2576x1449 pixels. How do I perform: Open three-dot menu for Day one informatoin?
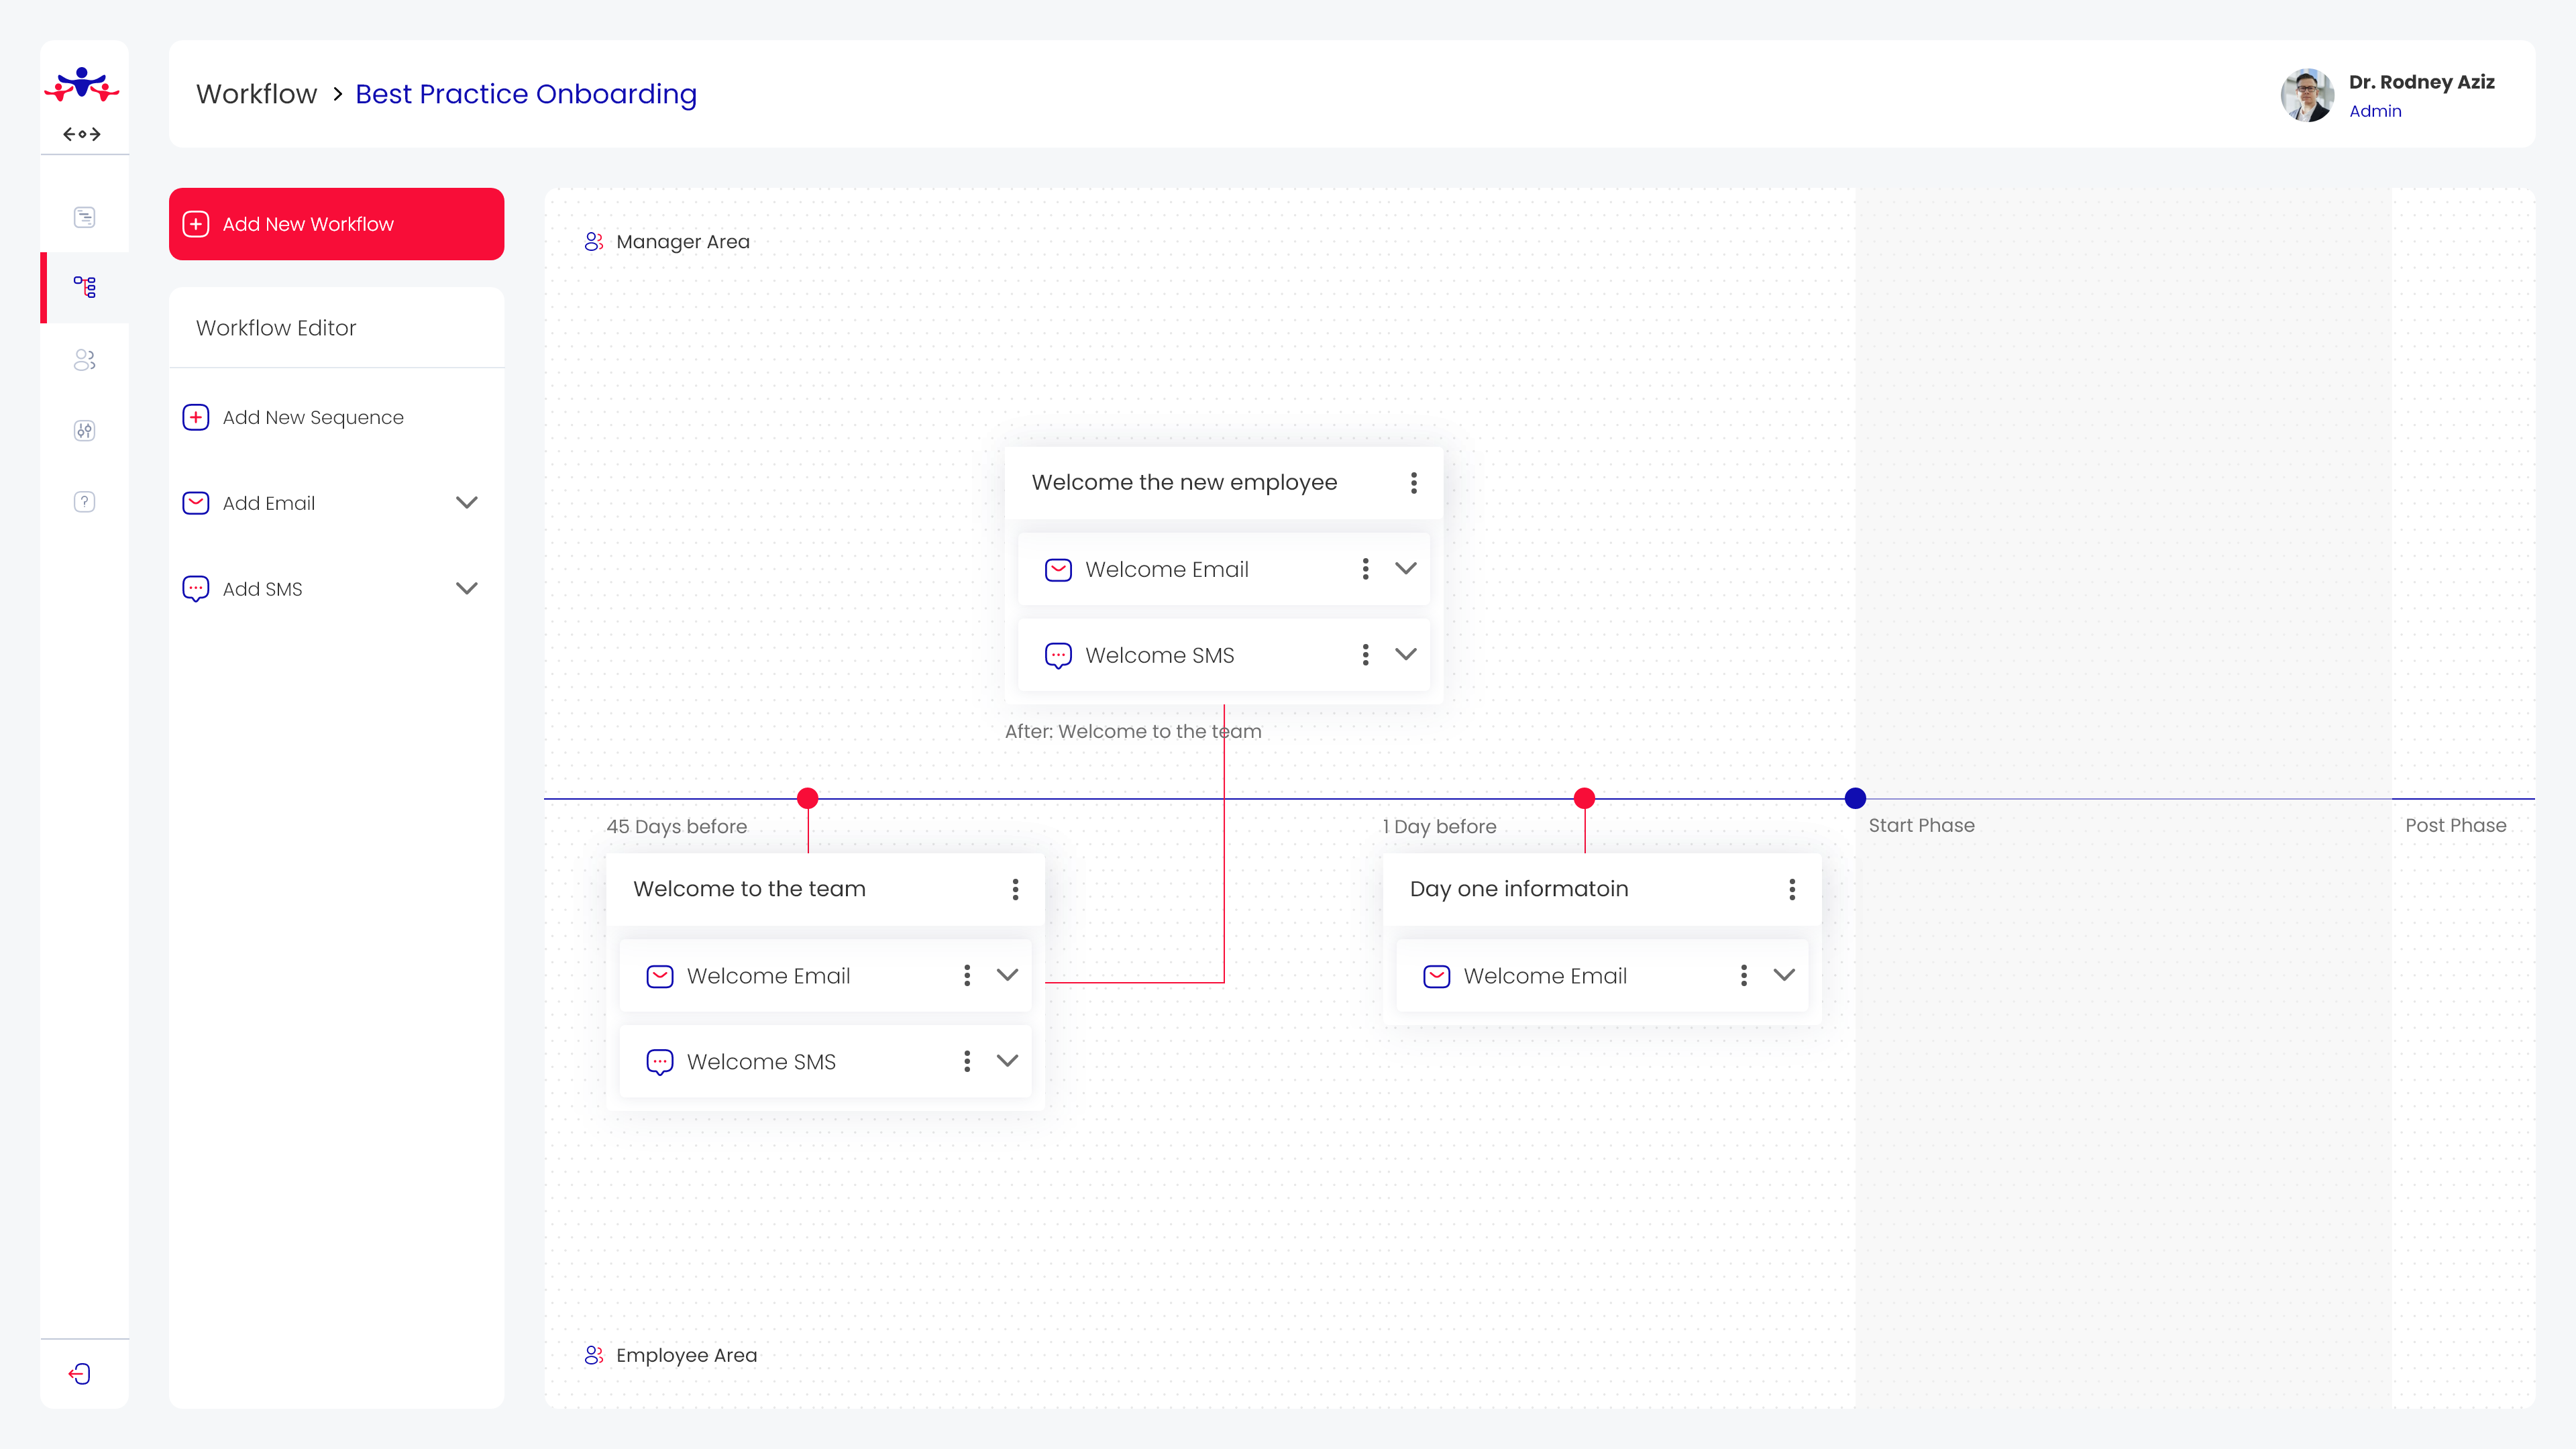tap(1792, 889)
